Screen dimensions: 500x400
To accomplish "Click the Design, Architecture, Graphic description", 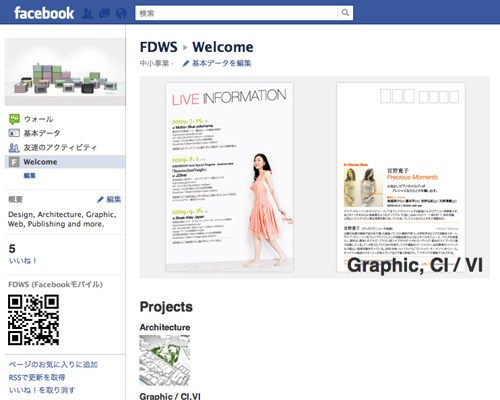I will point(62,219).
